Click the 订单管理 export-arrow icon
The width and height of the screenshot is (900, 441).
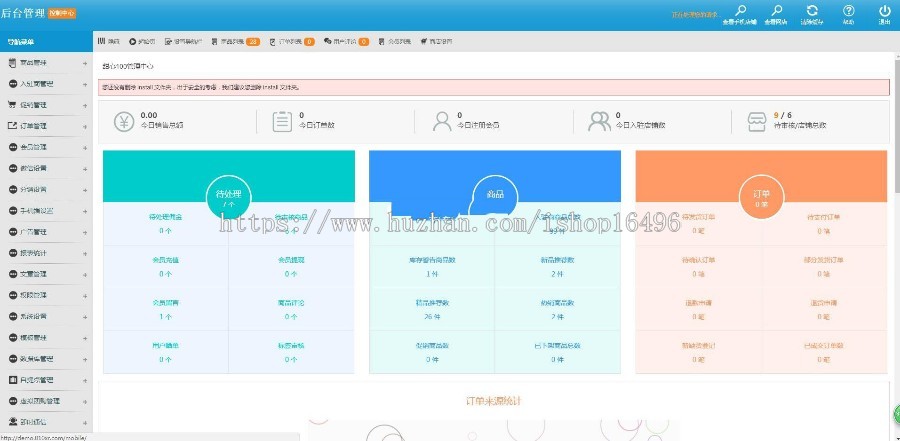click(12, 126)
